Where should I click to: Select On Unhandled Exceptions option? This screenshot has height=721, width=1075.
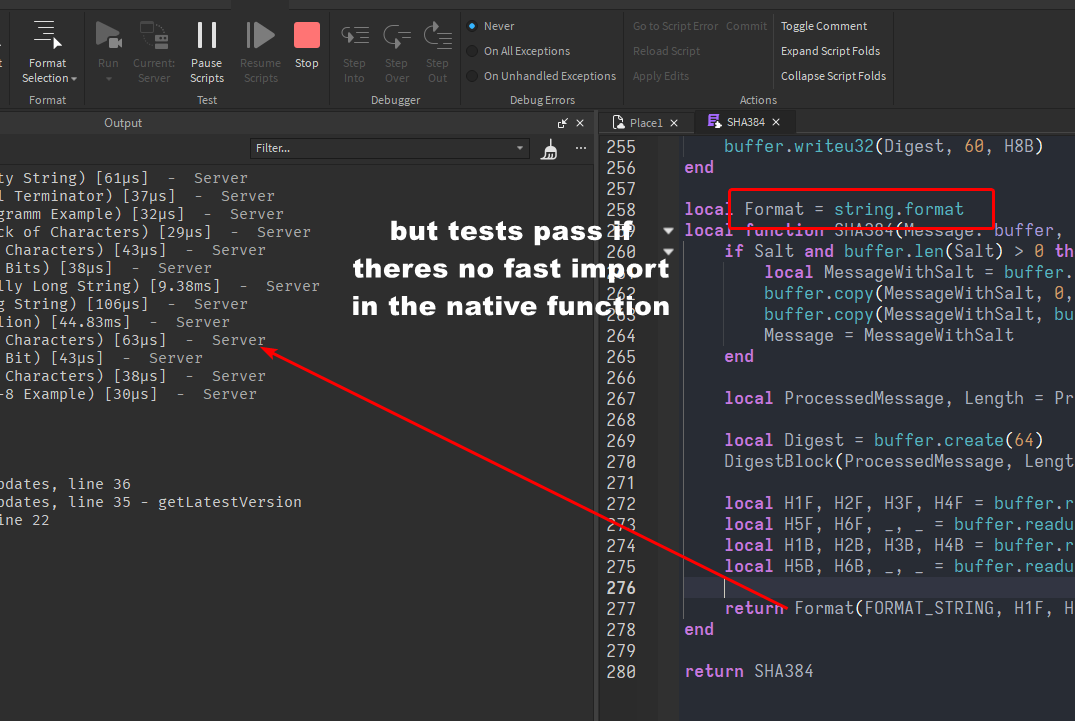[x=542, y=76]
